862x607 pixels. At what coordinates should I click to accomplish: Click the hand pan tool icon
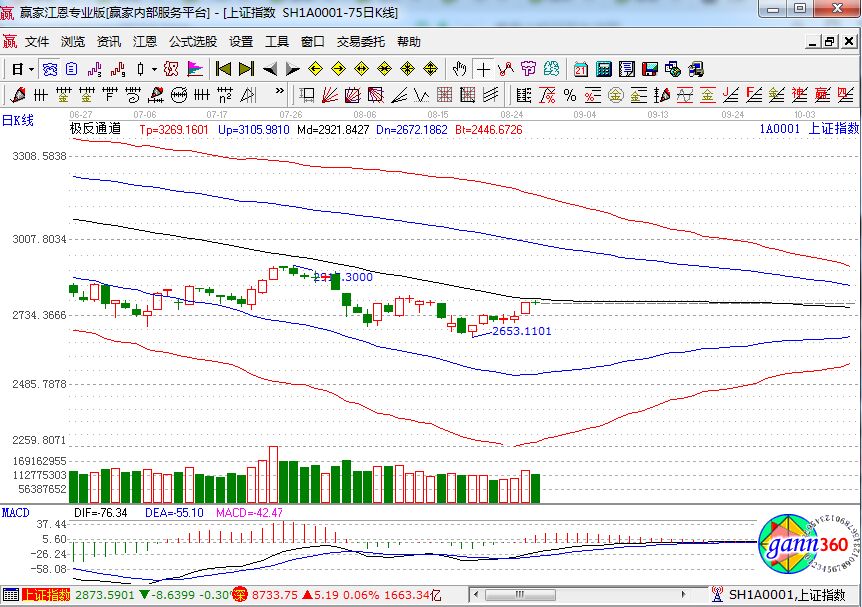tap(460, 69)
